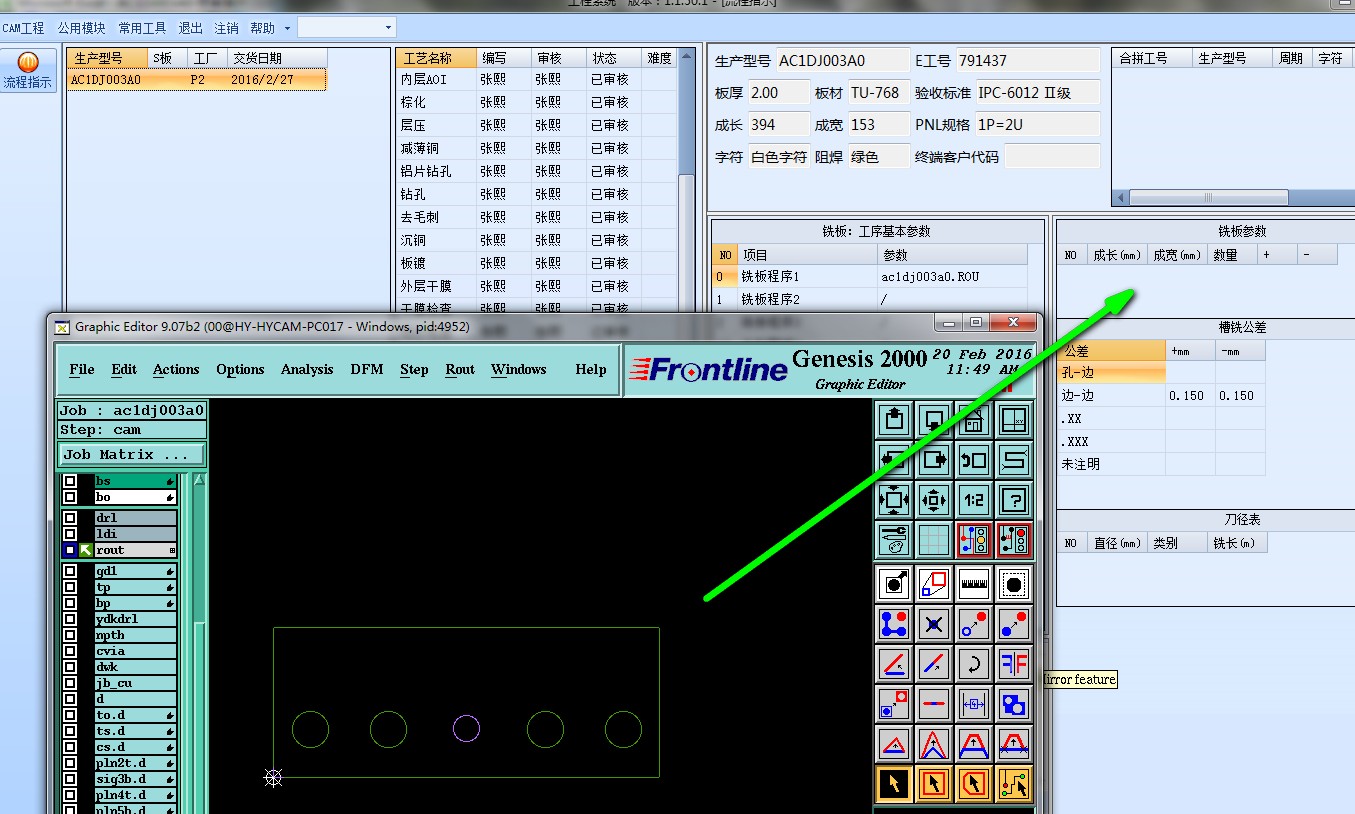Open the empty combo box in top toolbar
This screenshot has height=814, width=1355.
pos(346,28)
